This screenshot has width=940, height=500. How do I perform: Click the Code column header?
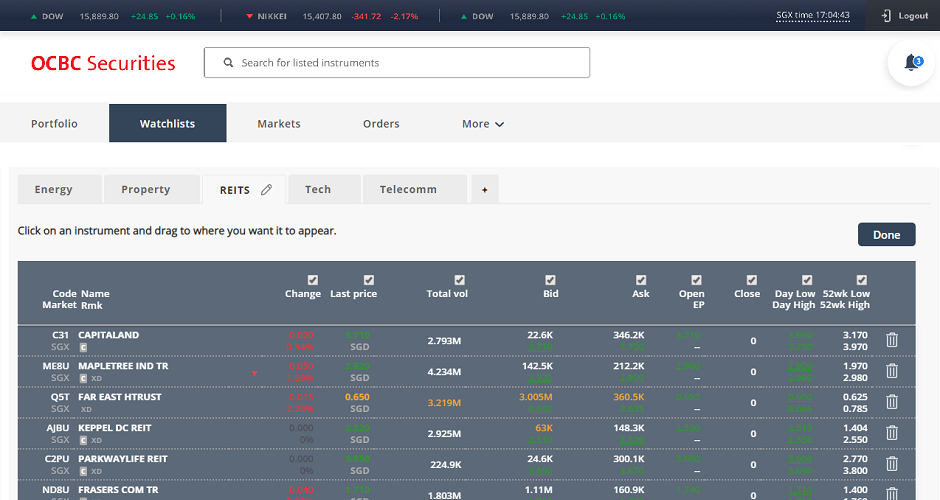point(64,294)
